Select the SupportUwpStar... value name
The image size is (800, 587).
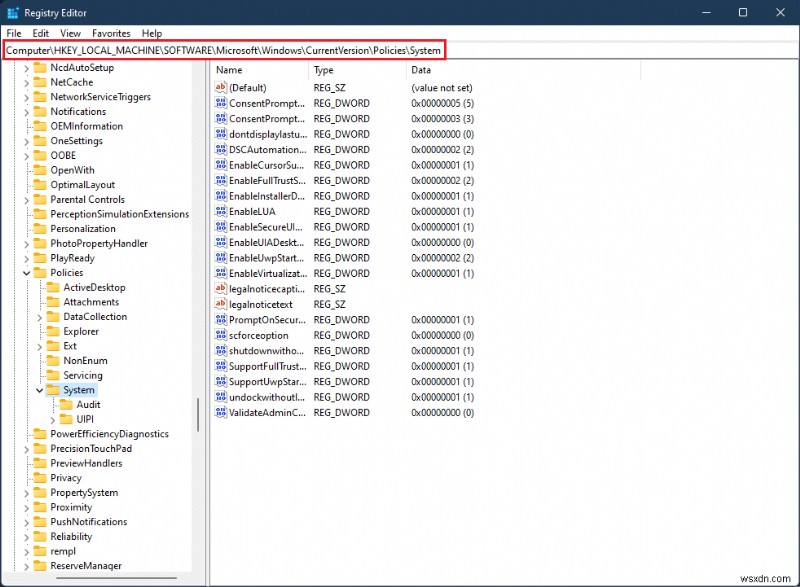[268, 381]
